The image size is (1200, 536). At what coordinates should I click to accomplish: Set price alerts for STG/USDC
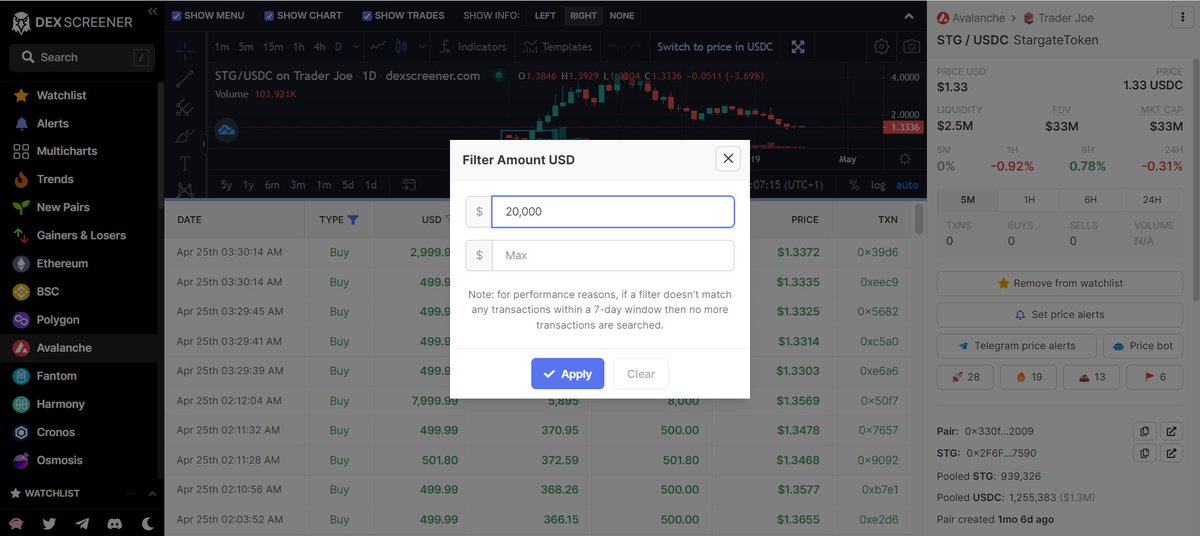(x=1061, y=314)
